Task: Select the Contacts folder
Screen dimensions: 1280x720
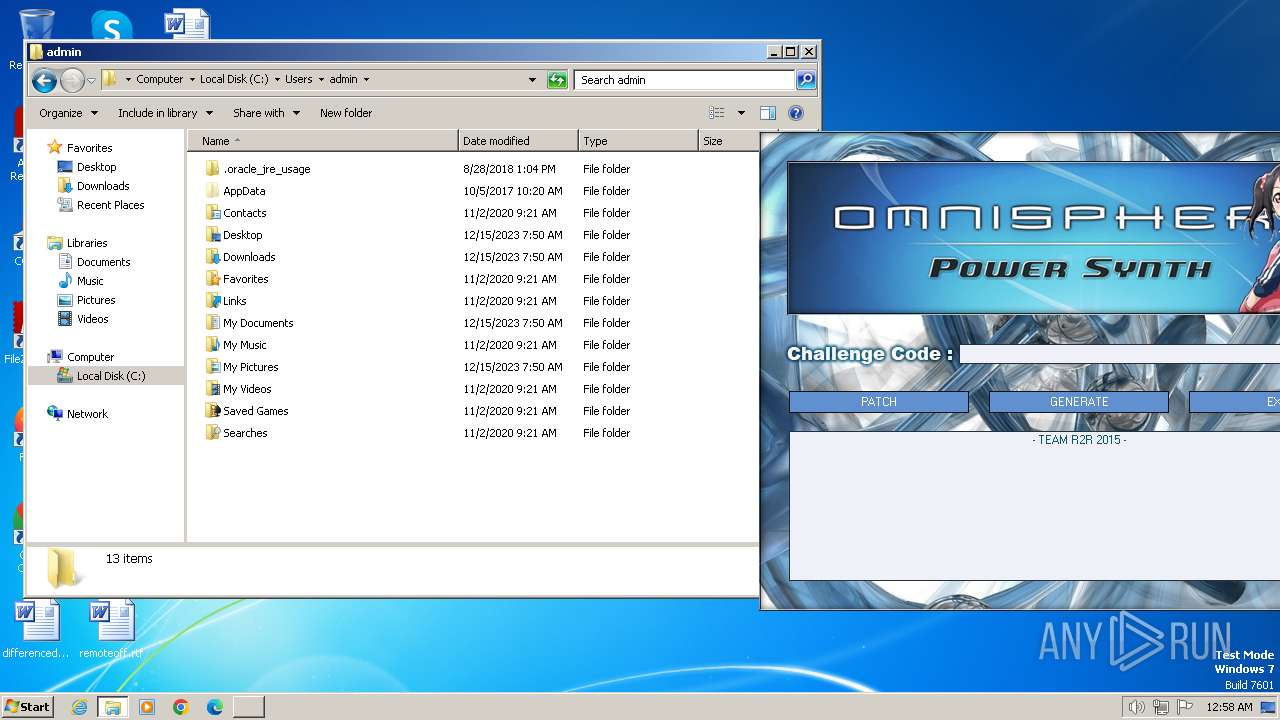Action: tap(236, 213)
